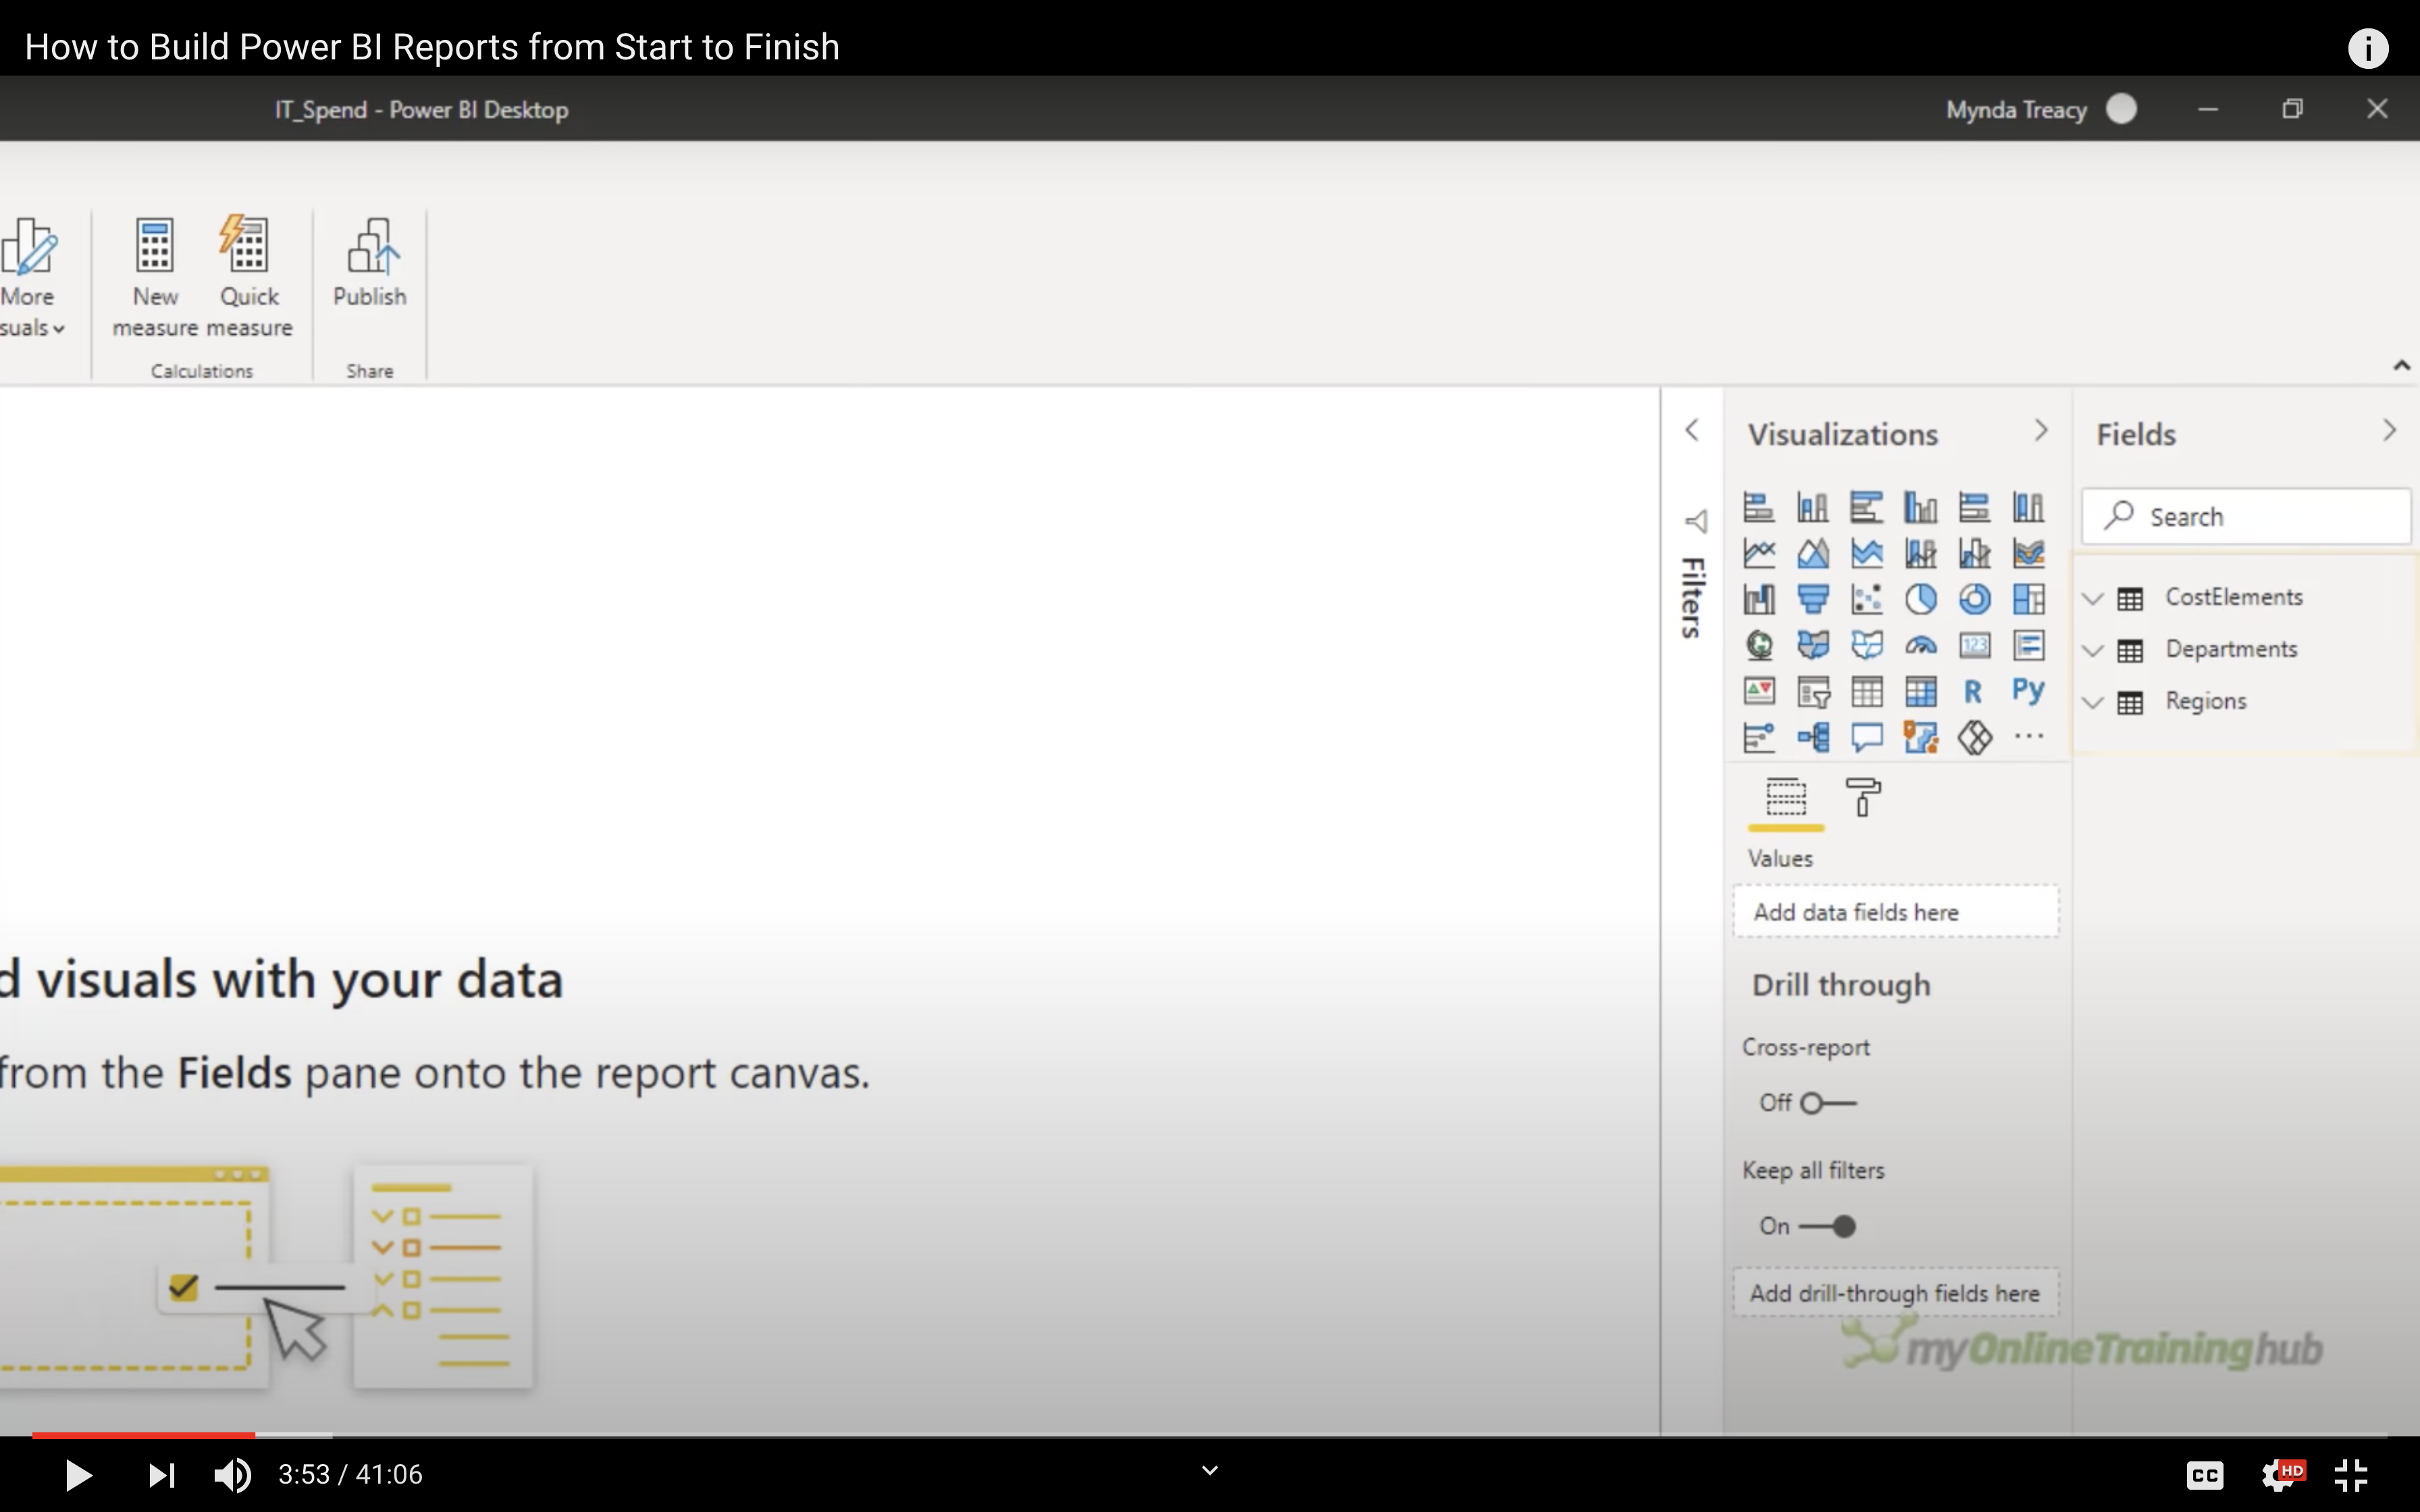
Task: Choose the Funnel visualization
Action: 1812,599
